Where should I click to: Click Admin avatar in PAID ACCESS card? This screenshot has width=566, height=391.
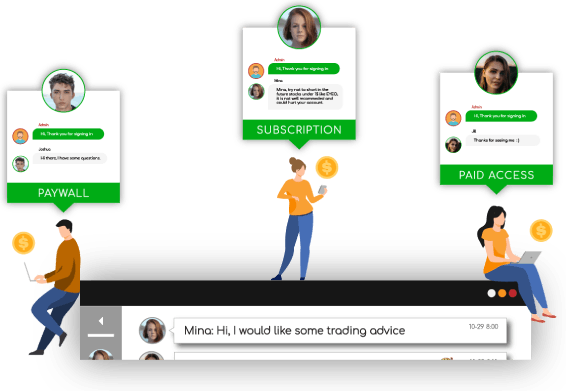coord(453,118)
